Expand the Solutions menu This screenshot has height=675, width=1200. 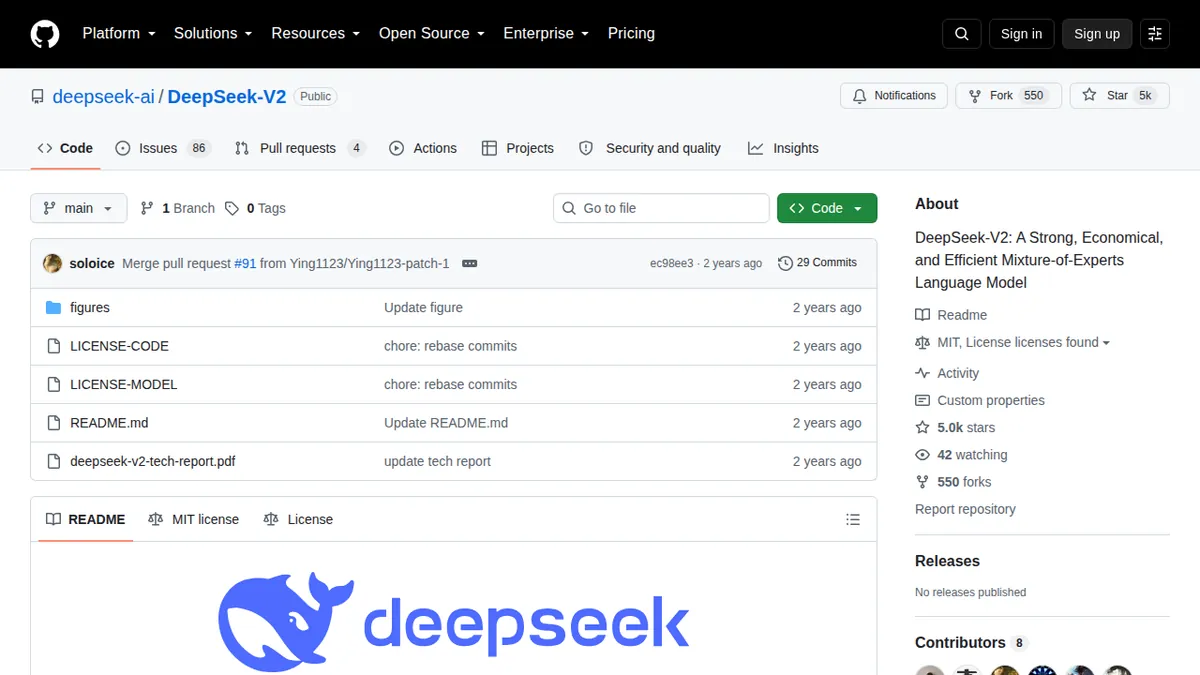pyautogui.click(x=213, y=33)
